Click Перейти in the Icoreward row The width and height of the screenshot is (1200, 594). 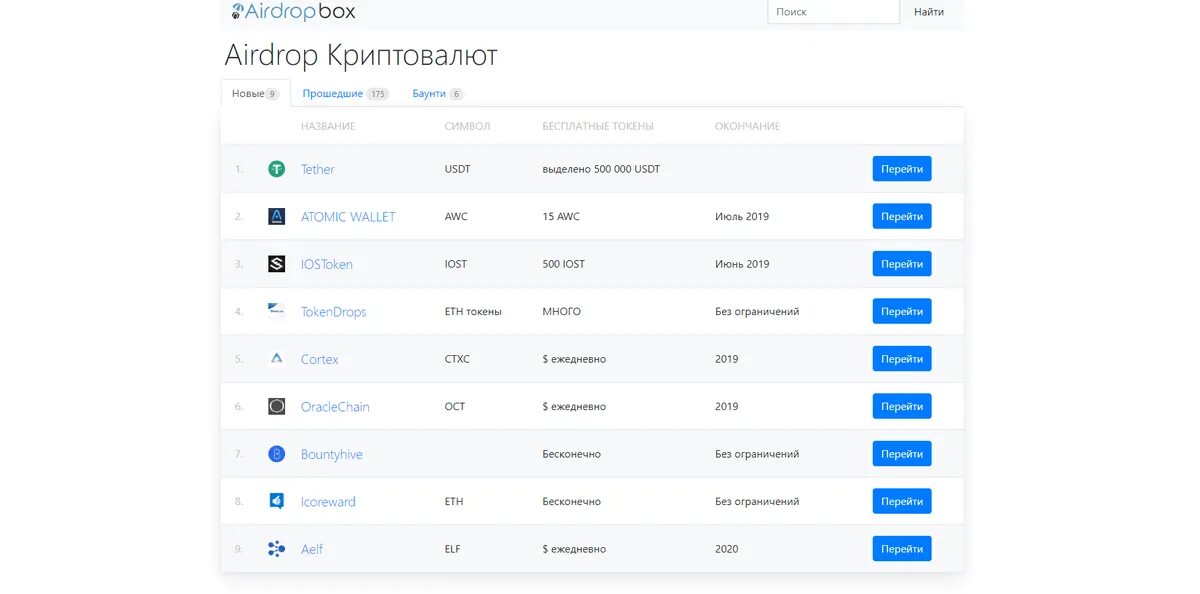(902, 501)
